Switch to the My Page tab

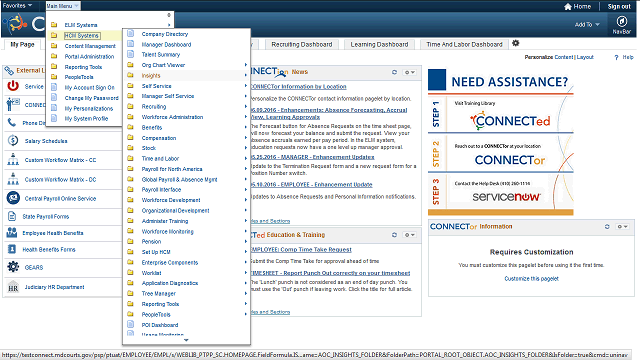[22, 44]
